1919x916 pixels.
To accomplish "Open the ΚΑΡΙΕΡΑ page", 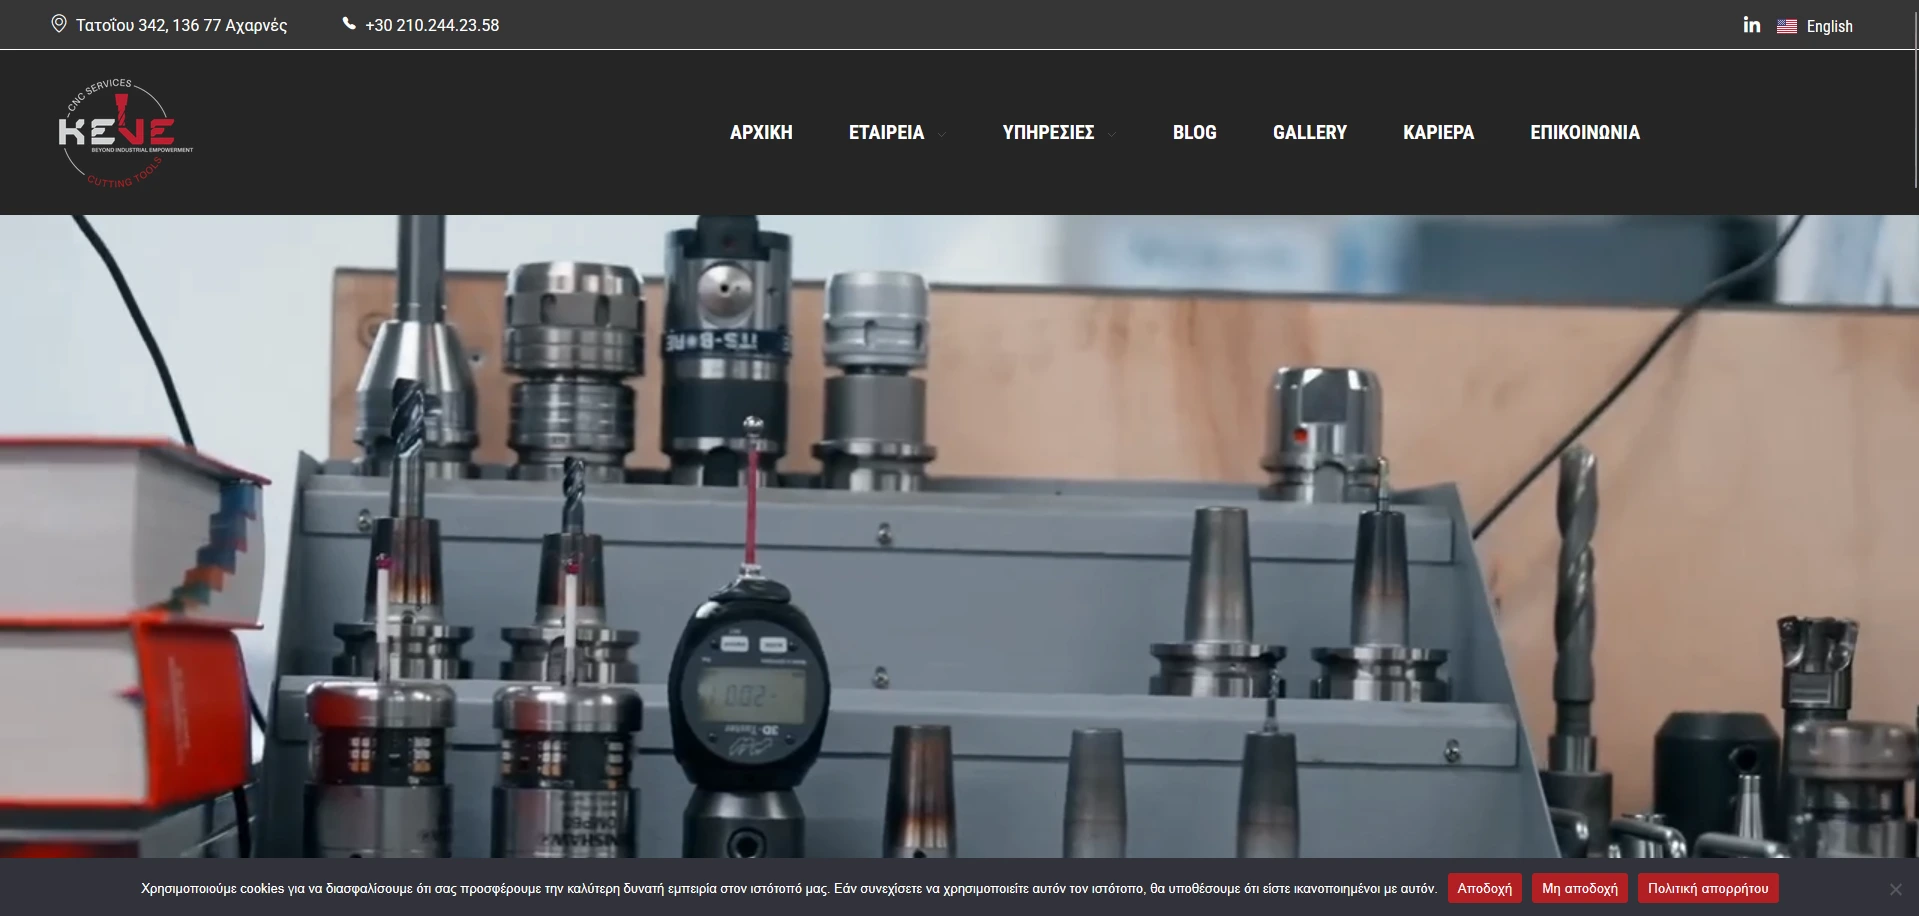I will tap(1438, 132).
